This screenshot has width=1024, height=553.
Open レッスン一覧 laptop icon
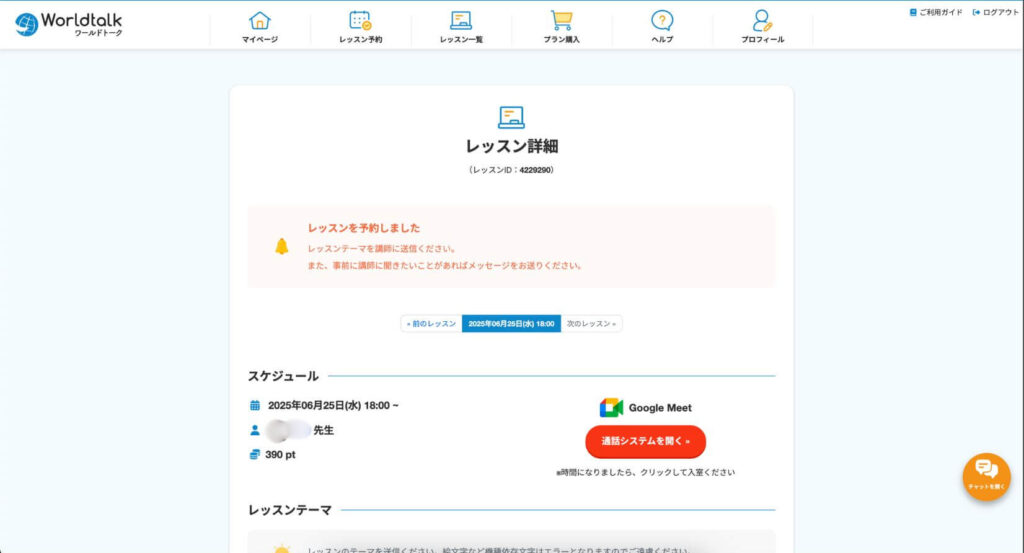[461, 21]
